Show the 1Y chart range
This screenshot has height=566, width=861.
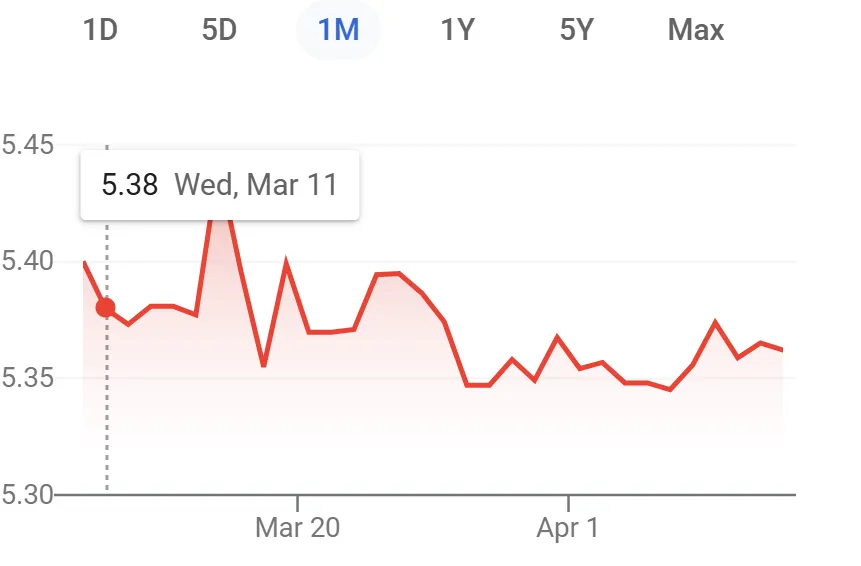click(457, 30)
